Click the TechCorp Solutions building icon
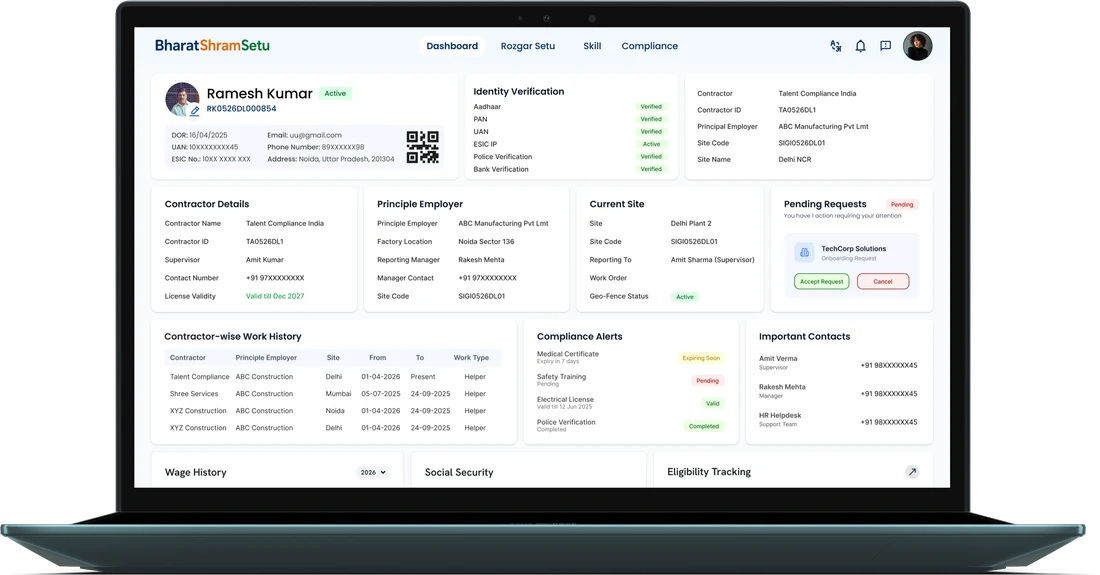The width and height of the screenshot is (1100, 575). 804,252
